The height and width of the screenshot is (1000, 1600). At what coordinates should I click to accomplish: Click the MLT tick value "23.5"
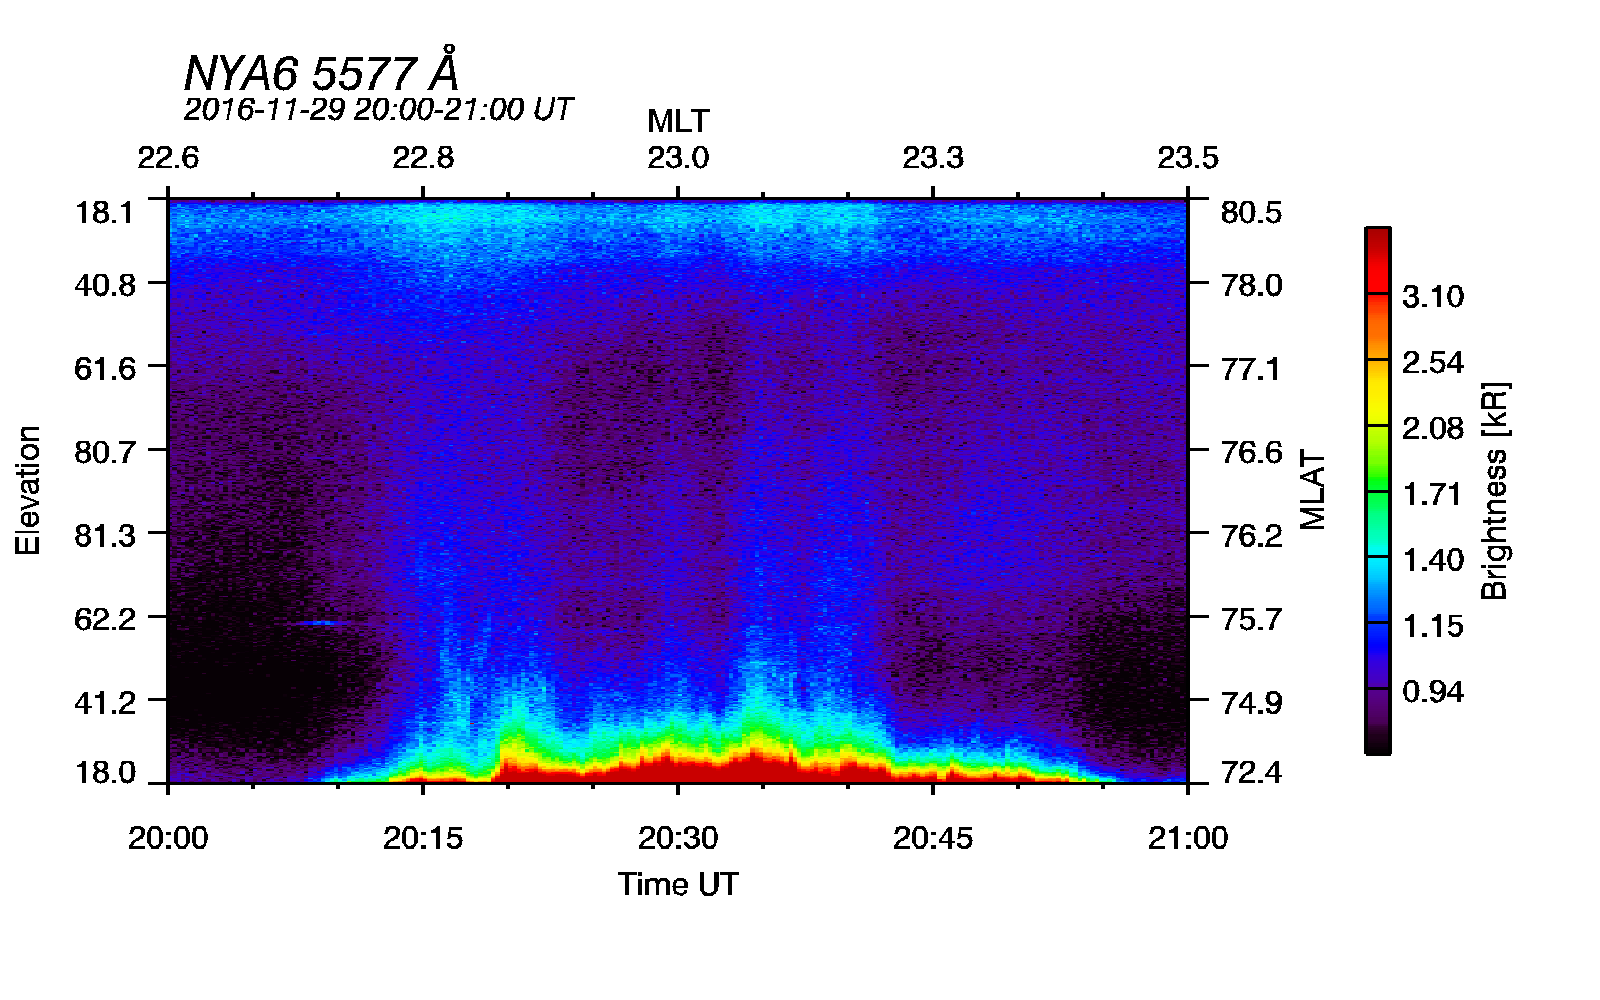click(x=1188, y=158)
